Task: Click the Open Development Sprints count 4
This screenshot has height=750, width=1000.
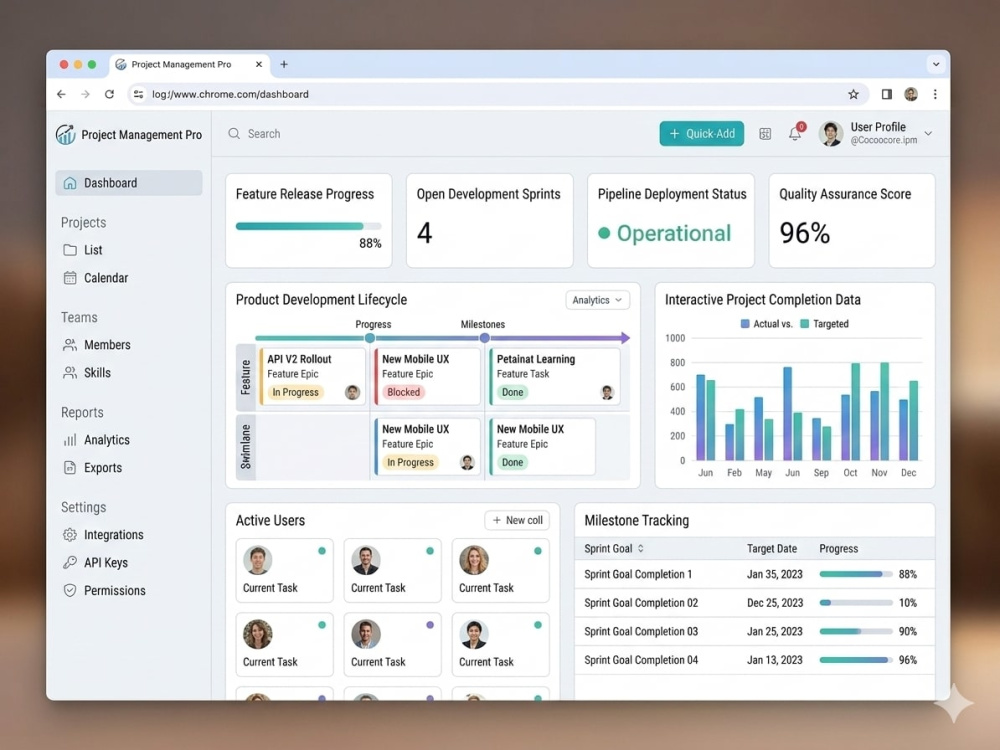Action: click(x=425, y=233)
